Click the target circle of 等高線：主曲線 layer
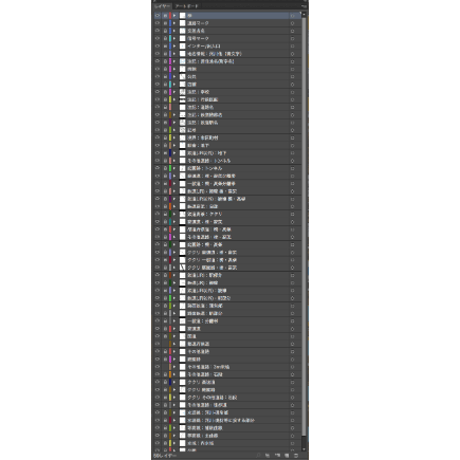 pos(292,436)
